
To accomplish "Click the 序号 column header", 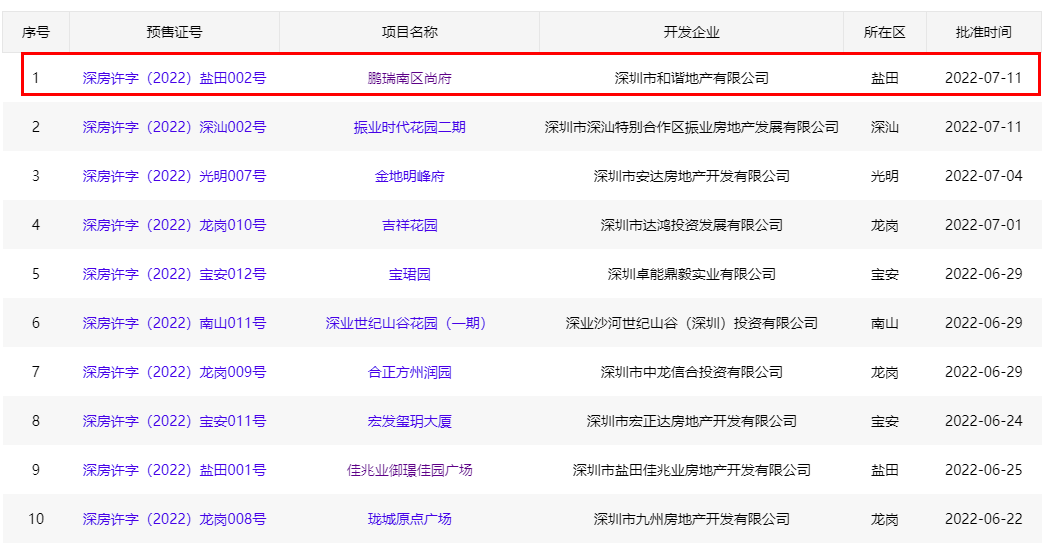I will (36, 32).
